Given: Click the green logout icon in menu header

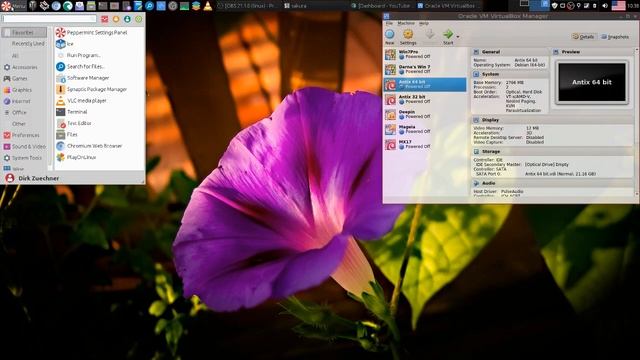Looking at the screenshot, I should click(139, 19).
